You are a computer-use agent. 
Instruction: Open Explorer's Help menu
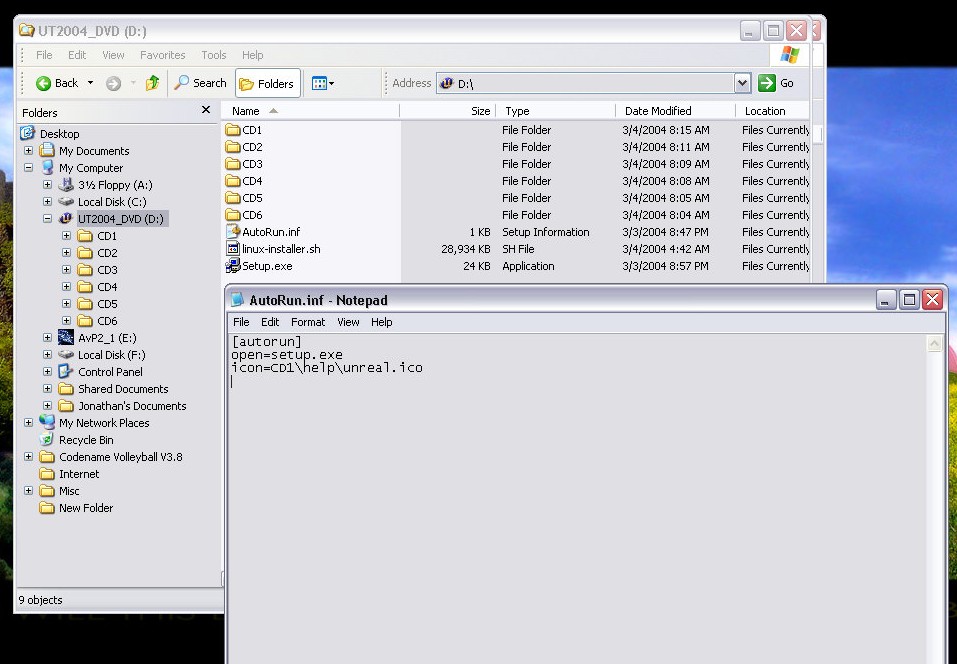(252, 55)
